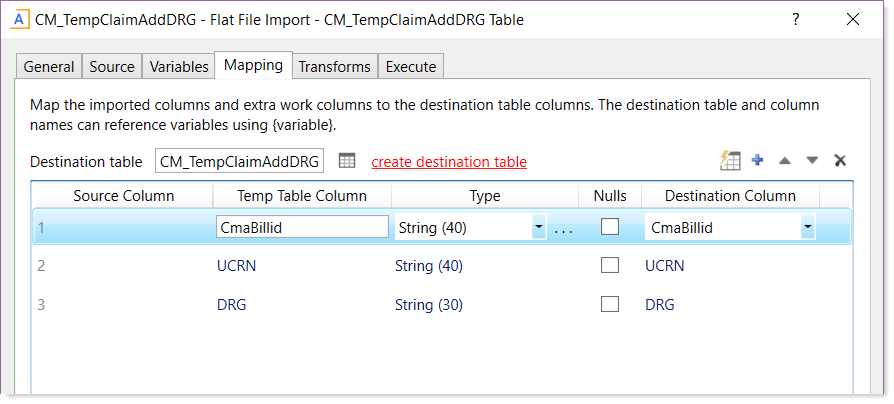Click the application logo in title bar
Screen dimensions: 894x404
[20, 19]
